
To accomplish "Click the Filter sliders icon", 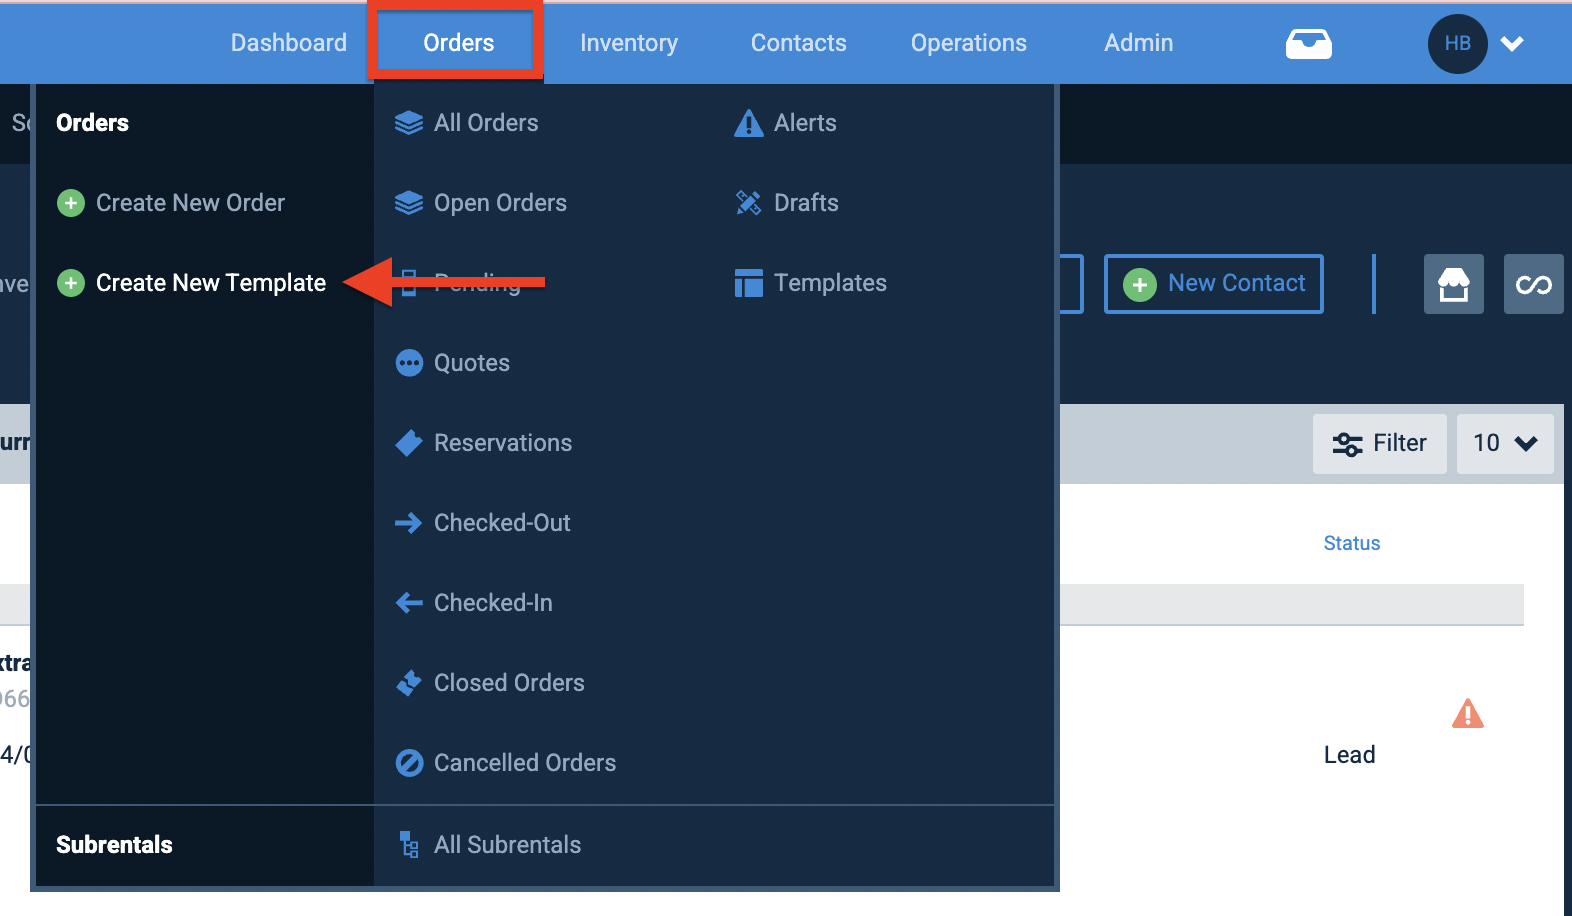I will (x=1347, y=444).
